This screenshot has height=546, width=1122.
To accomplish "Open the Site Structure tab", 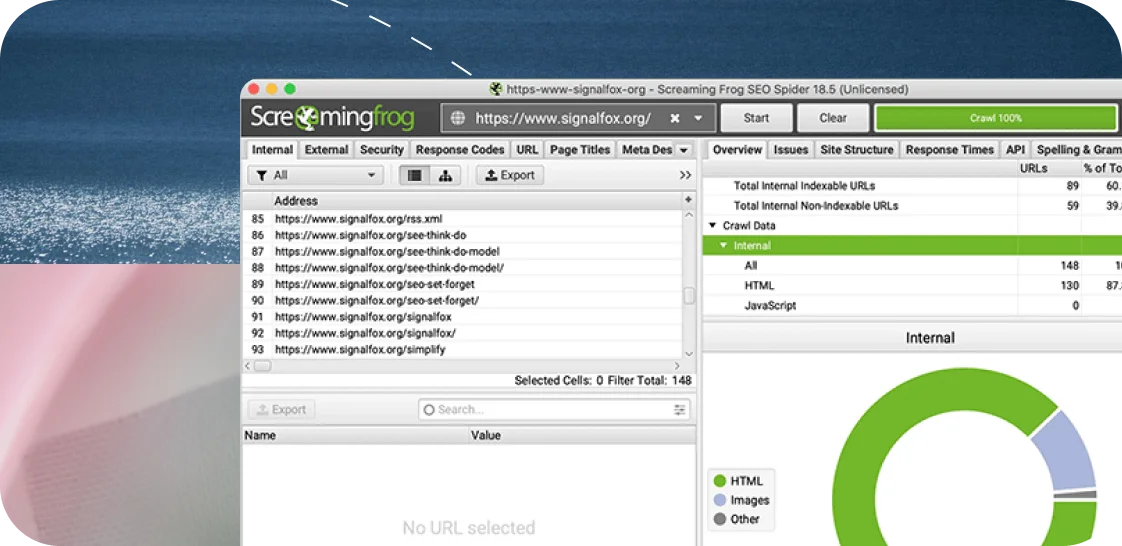I will [856, 150].
